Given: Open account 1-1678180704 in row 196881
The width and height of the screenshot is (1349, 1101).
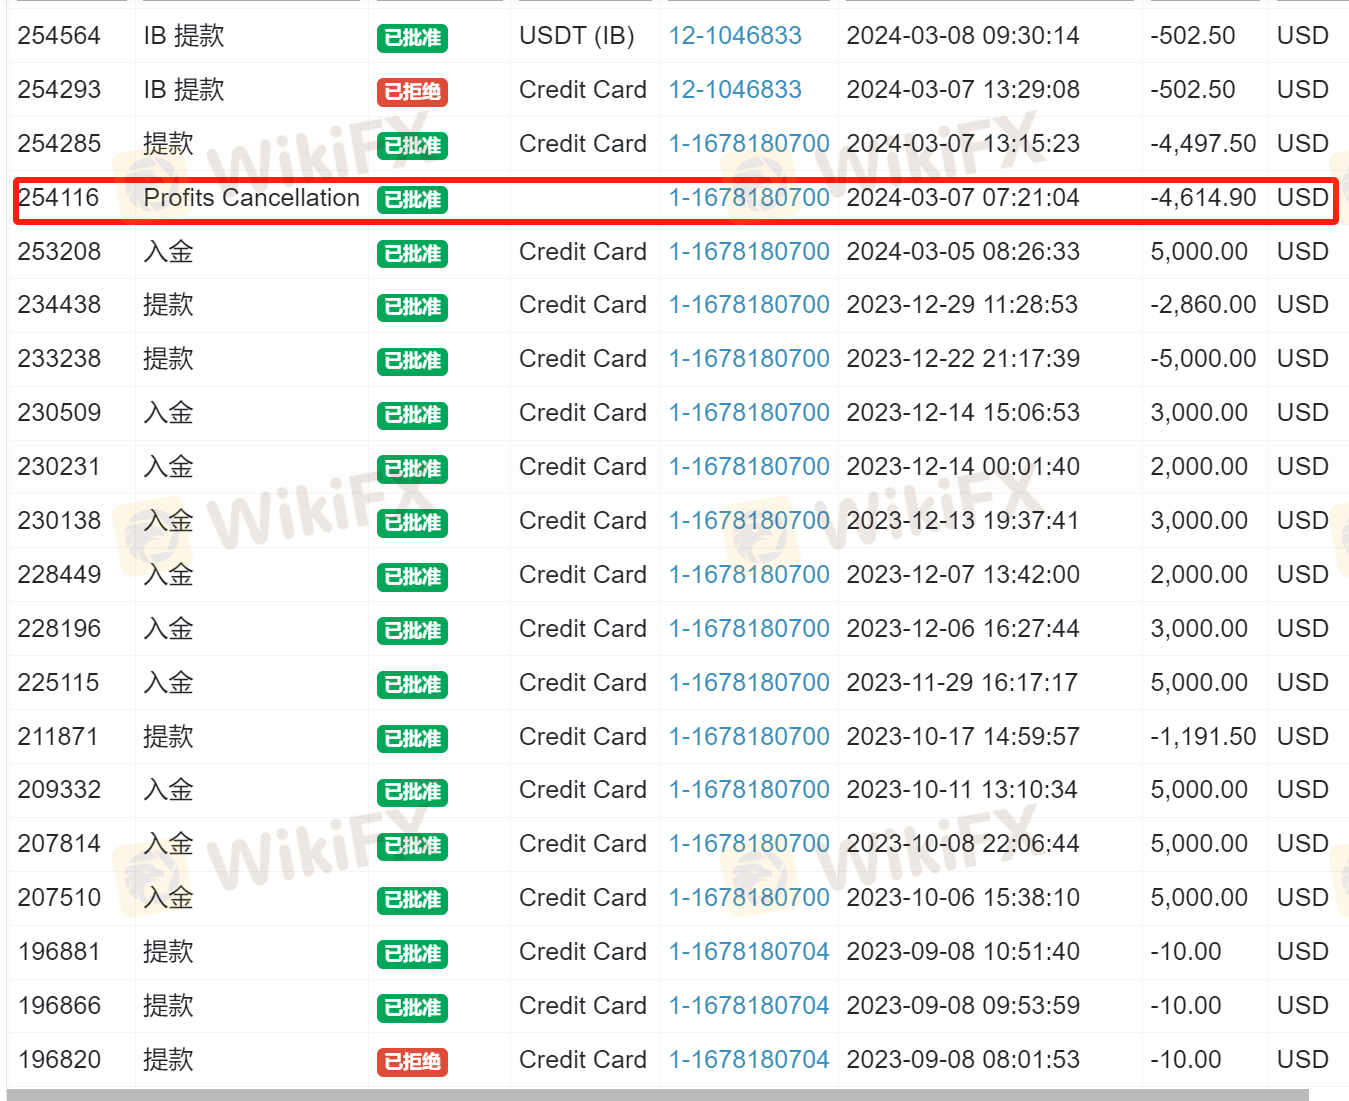Looking at the screenshot, I should pyautogui.click(x=749, y=952).
